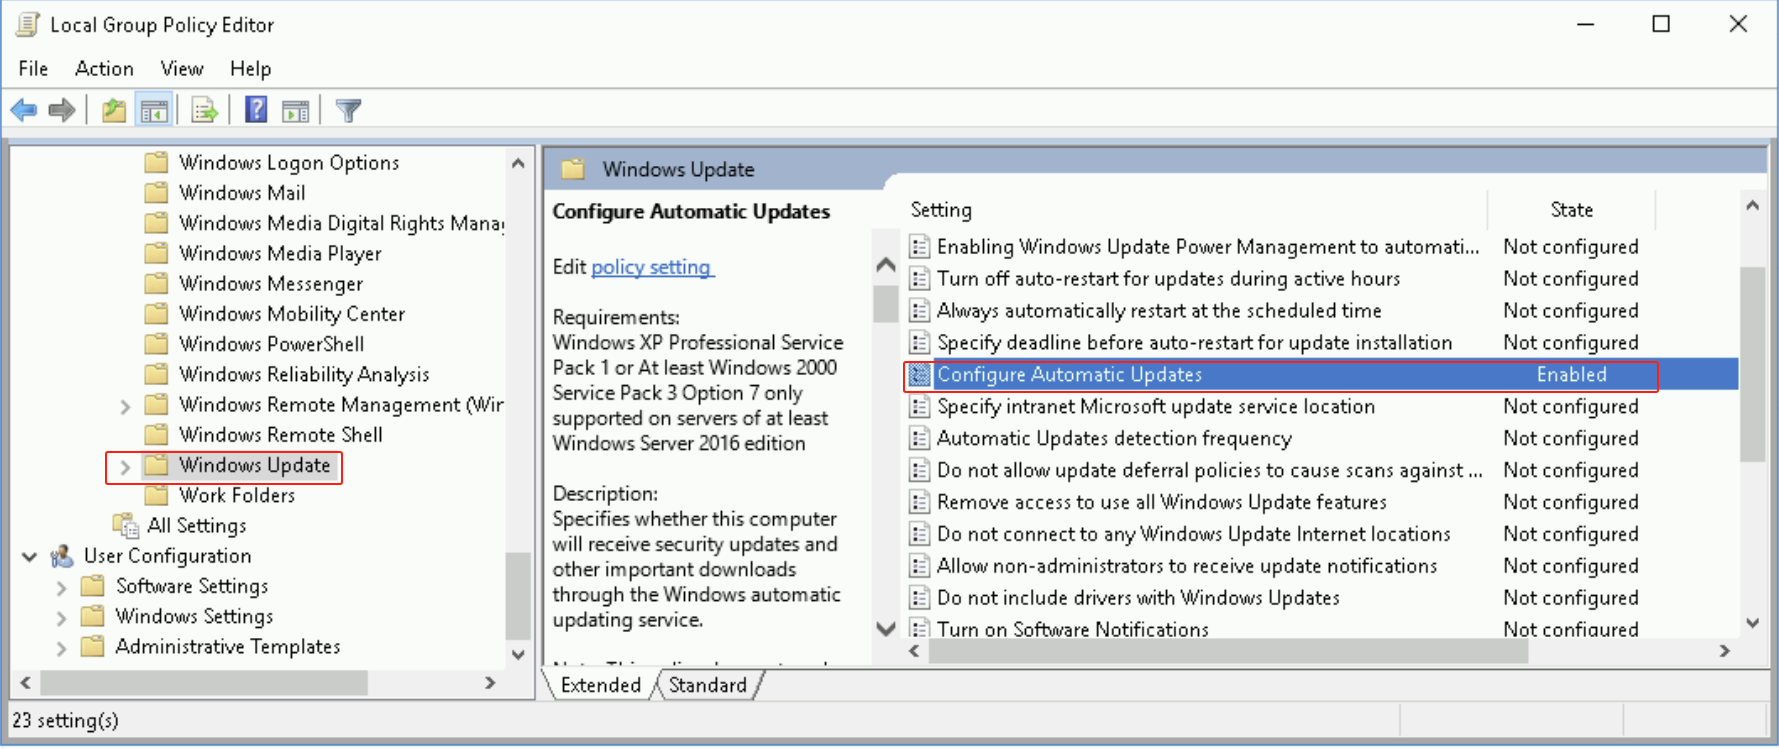
Task: Toggle Show/Hide Console Tree toolbar icon
Action: [154, 110]
